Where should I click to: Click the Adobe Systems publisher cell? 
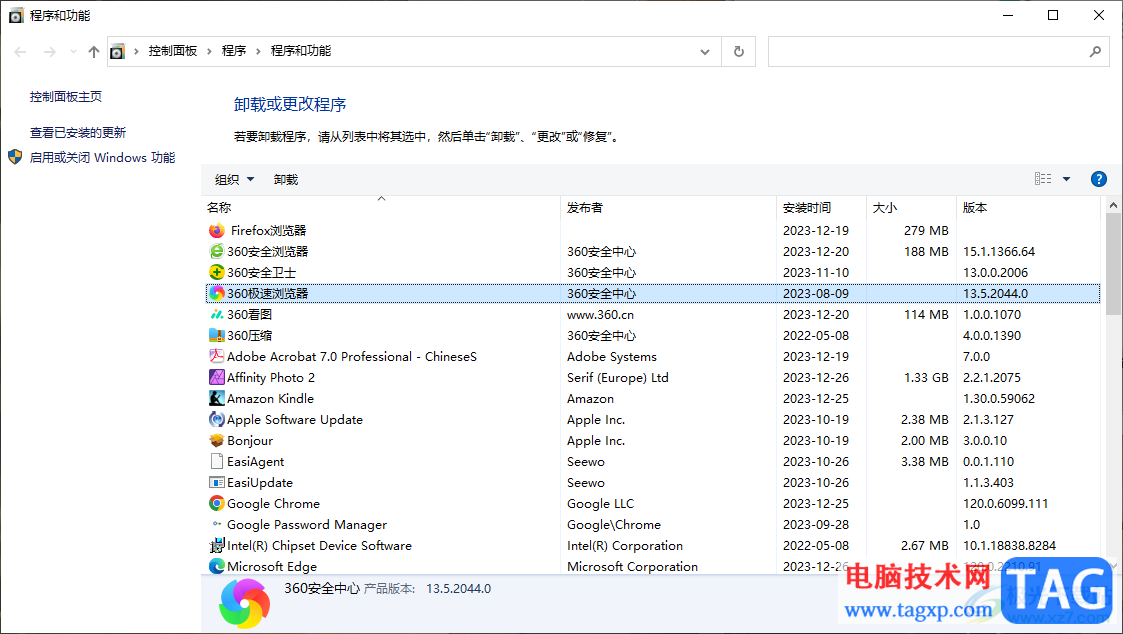point(612,357)
